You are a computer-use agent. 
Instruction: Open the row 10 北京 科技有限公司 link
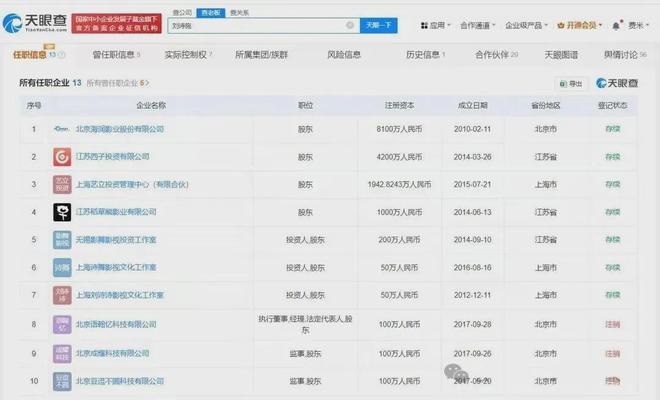(x=120, y=381)
